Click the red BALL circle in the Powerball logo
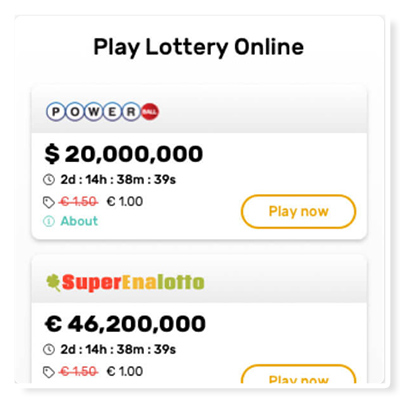The width and height of the screenshot is (400, 400). coord(150,112)
